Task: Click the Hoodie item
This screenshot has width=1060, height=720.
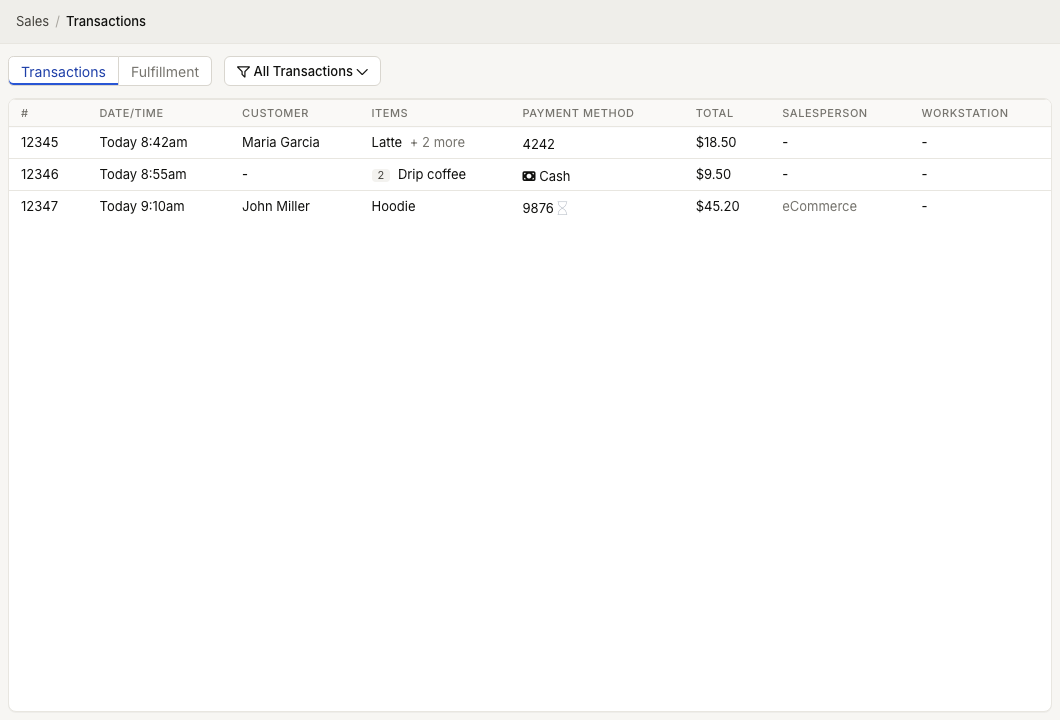Action: (x=393, y=206)
